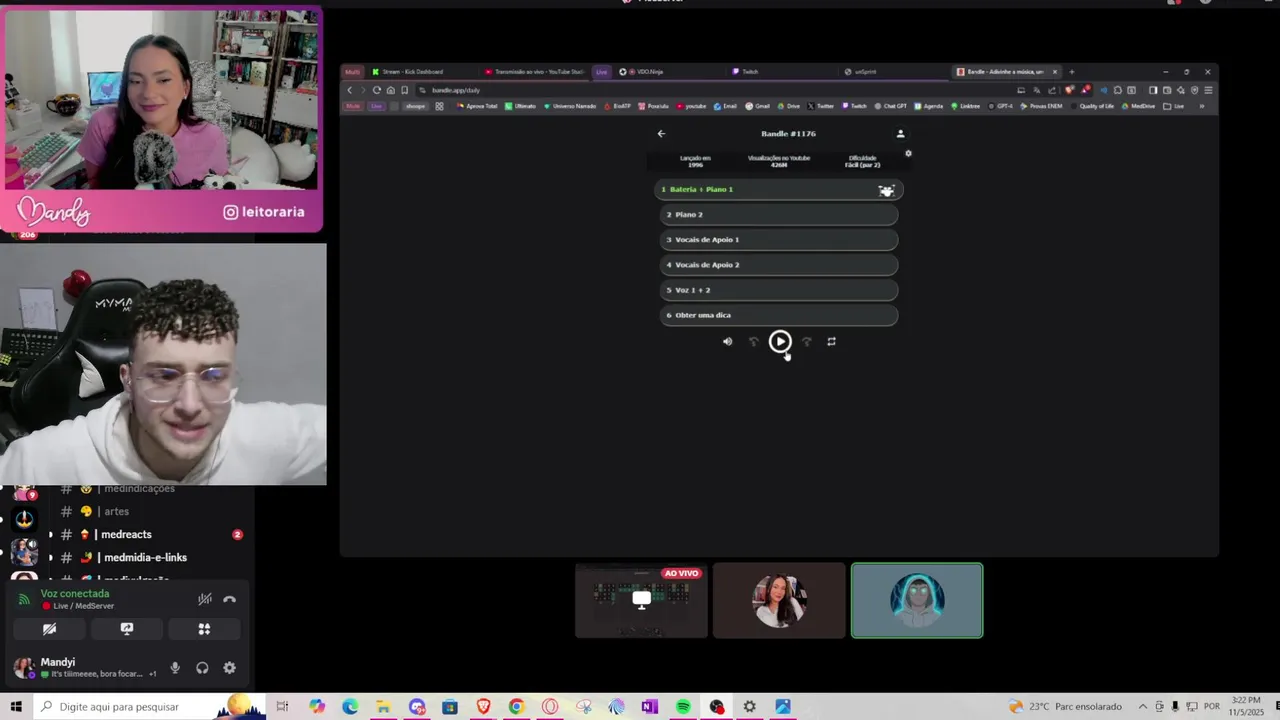The height and width of the screenshot is (720, 1280).
Task: Switch to unSprint browser tab
Action: 893,72
